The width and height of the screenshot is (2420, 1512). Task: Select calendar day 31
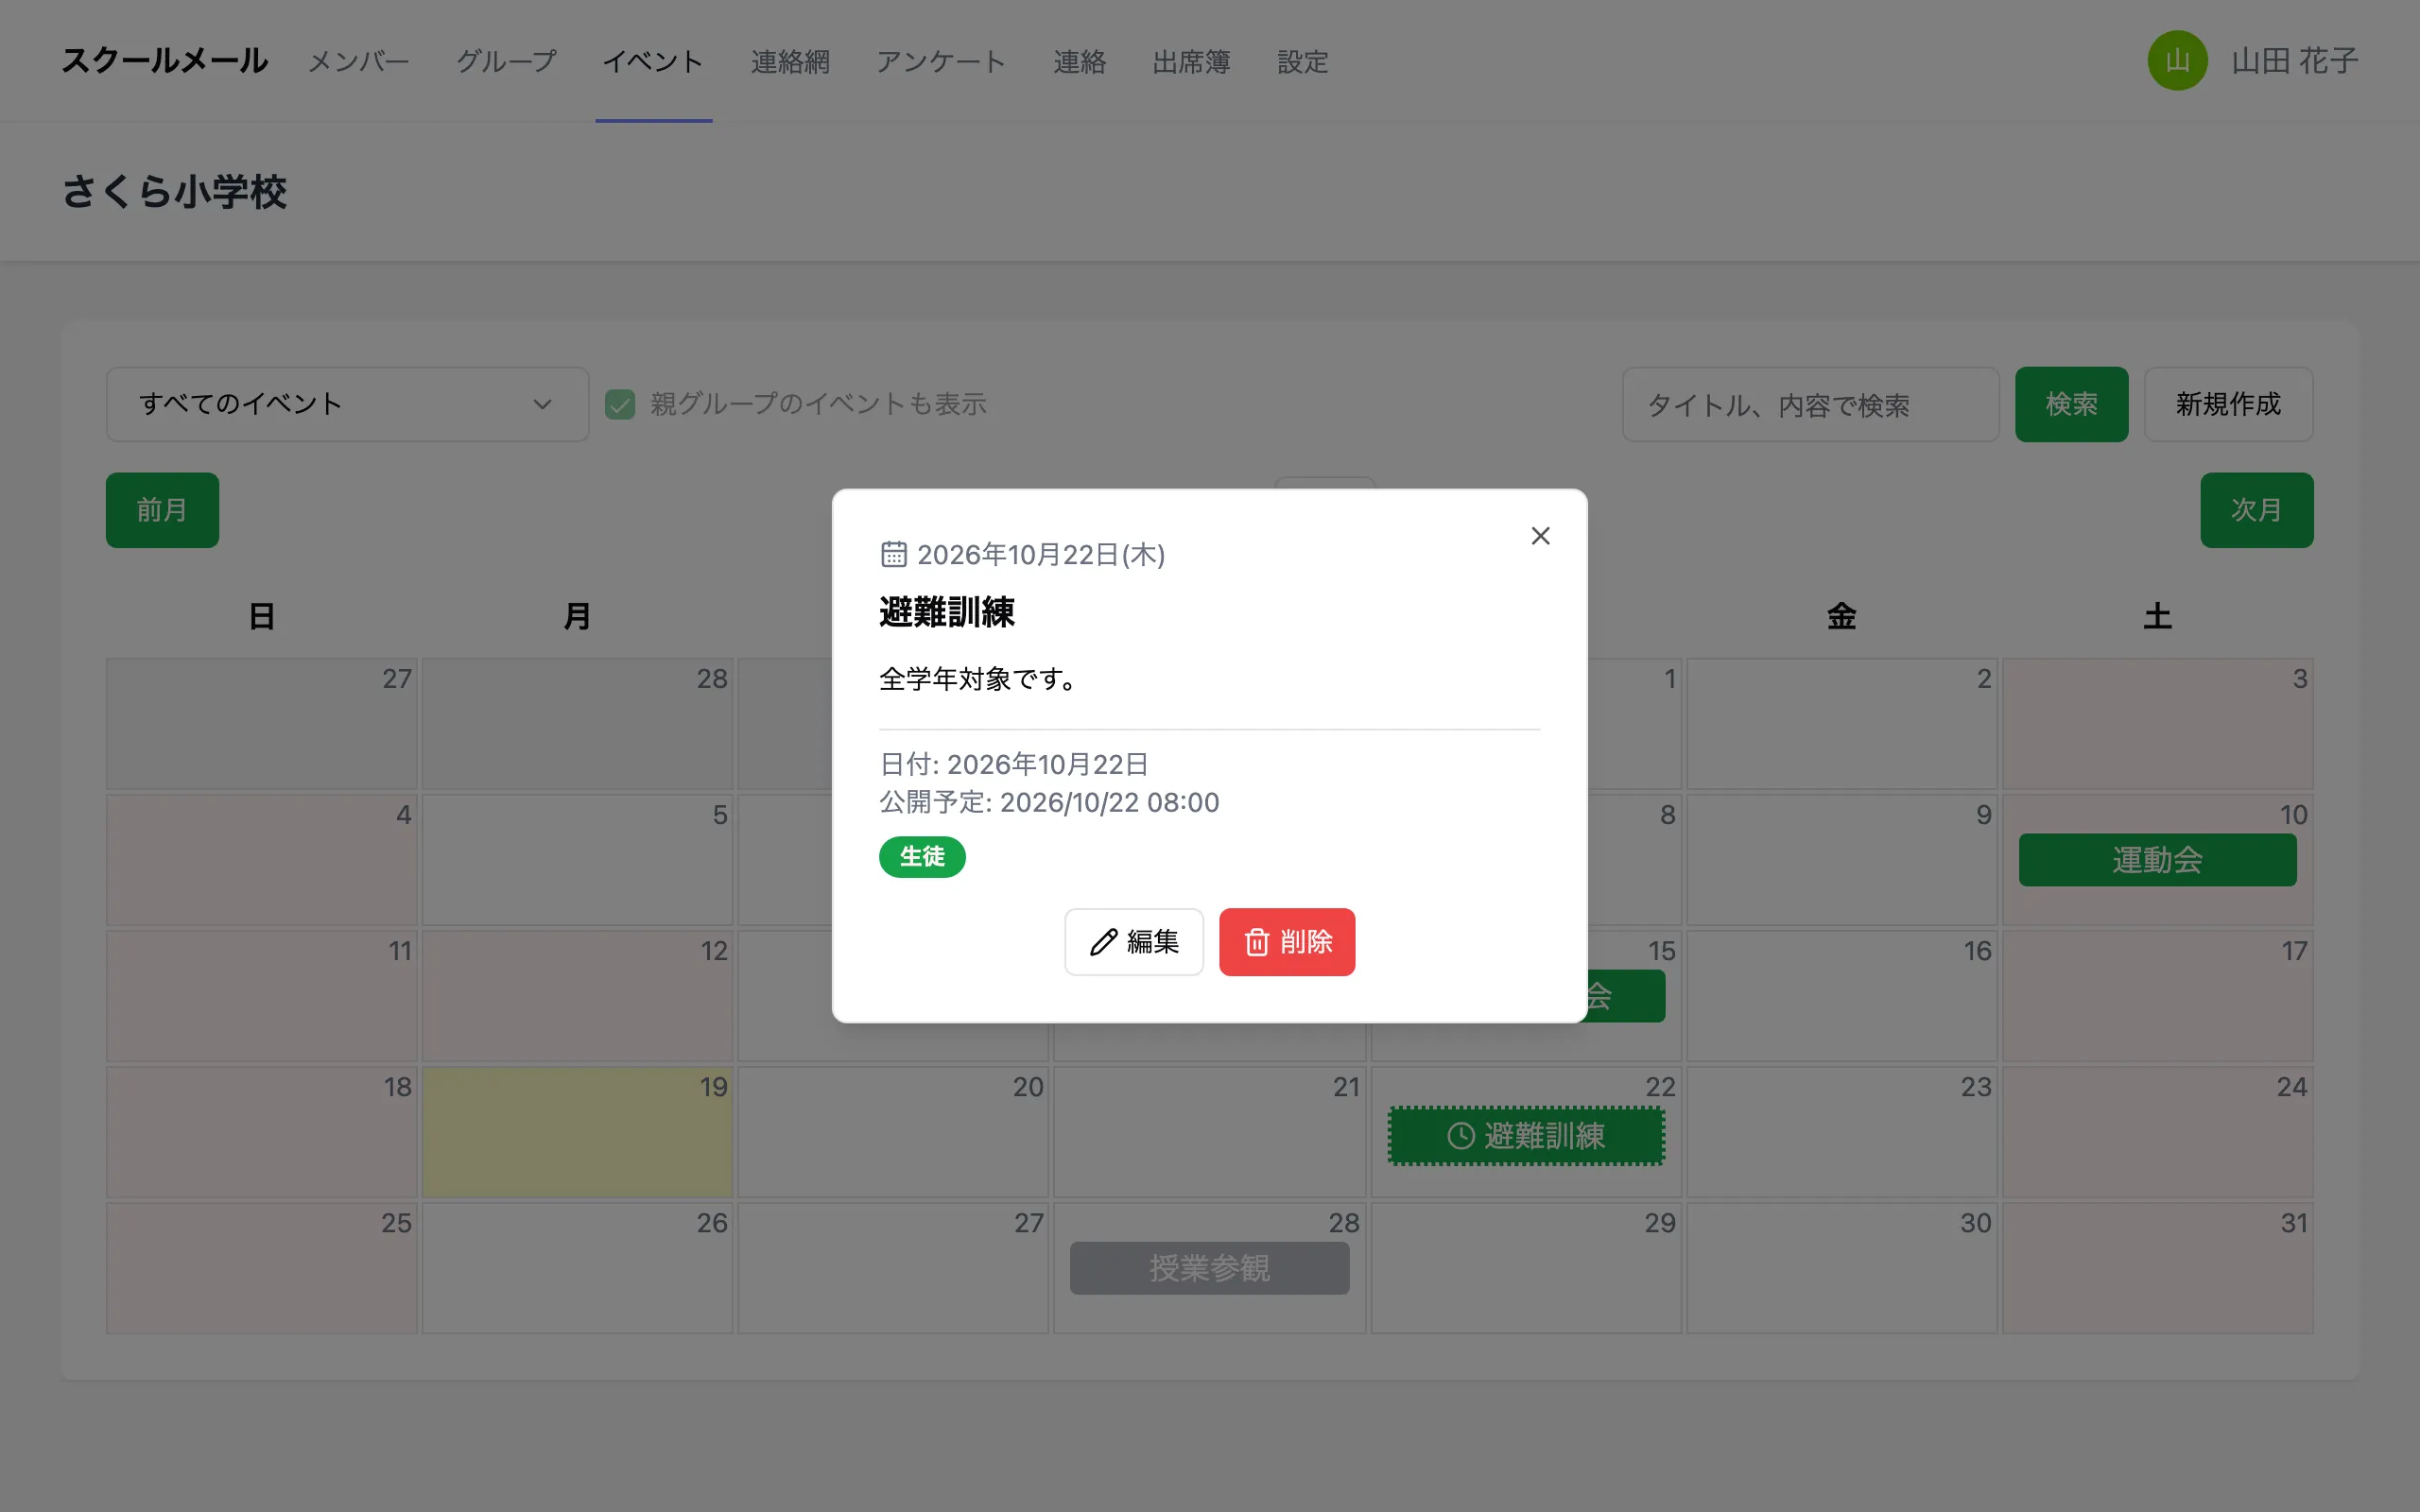(2157, 1268)
